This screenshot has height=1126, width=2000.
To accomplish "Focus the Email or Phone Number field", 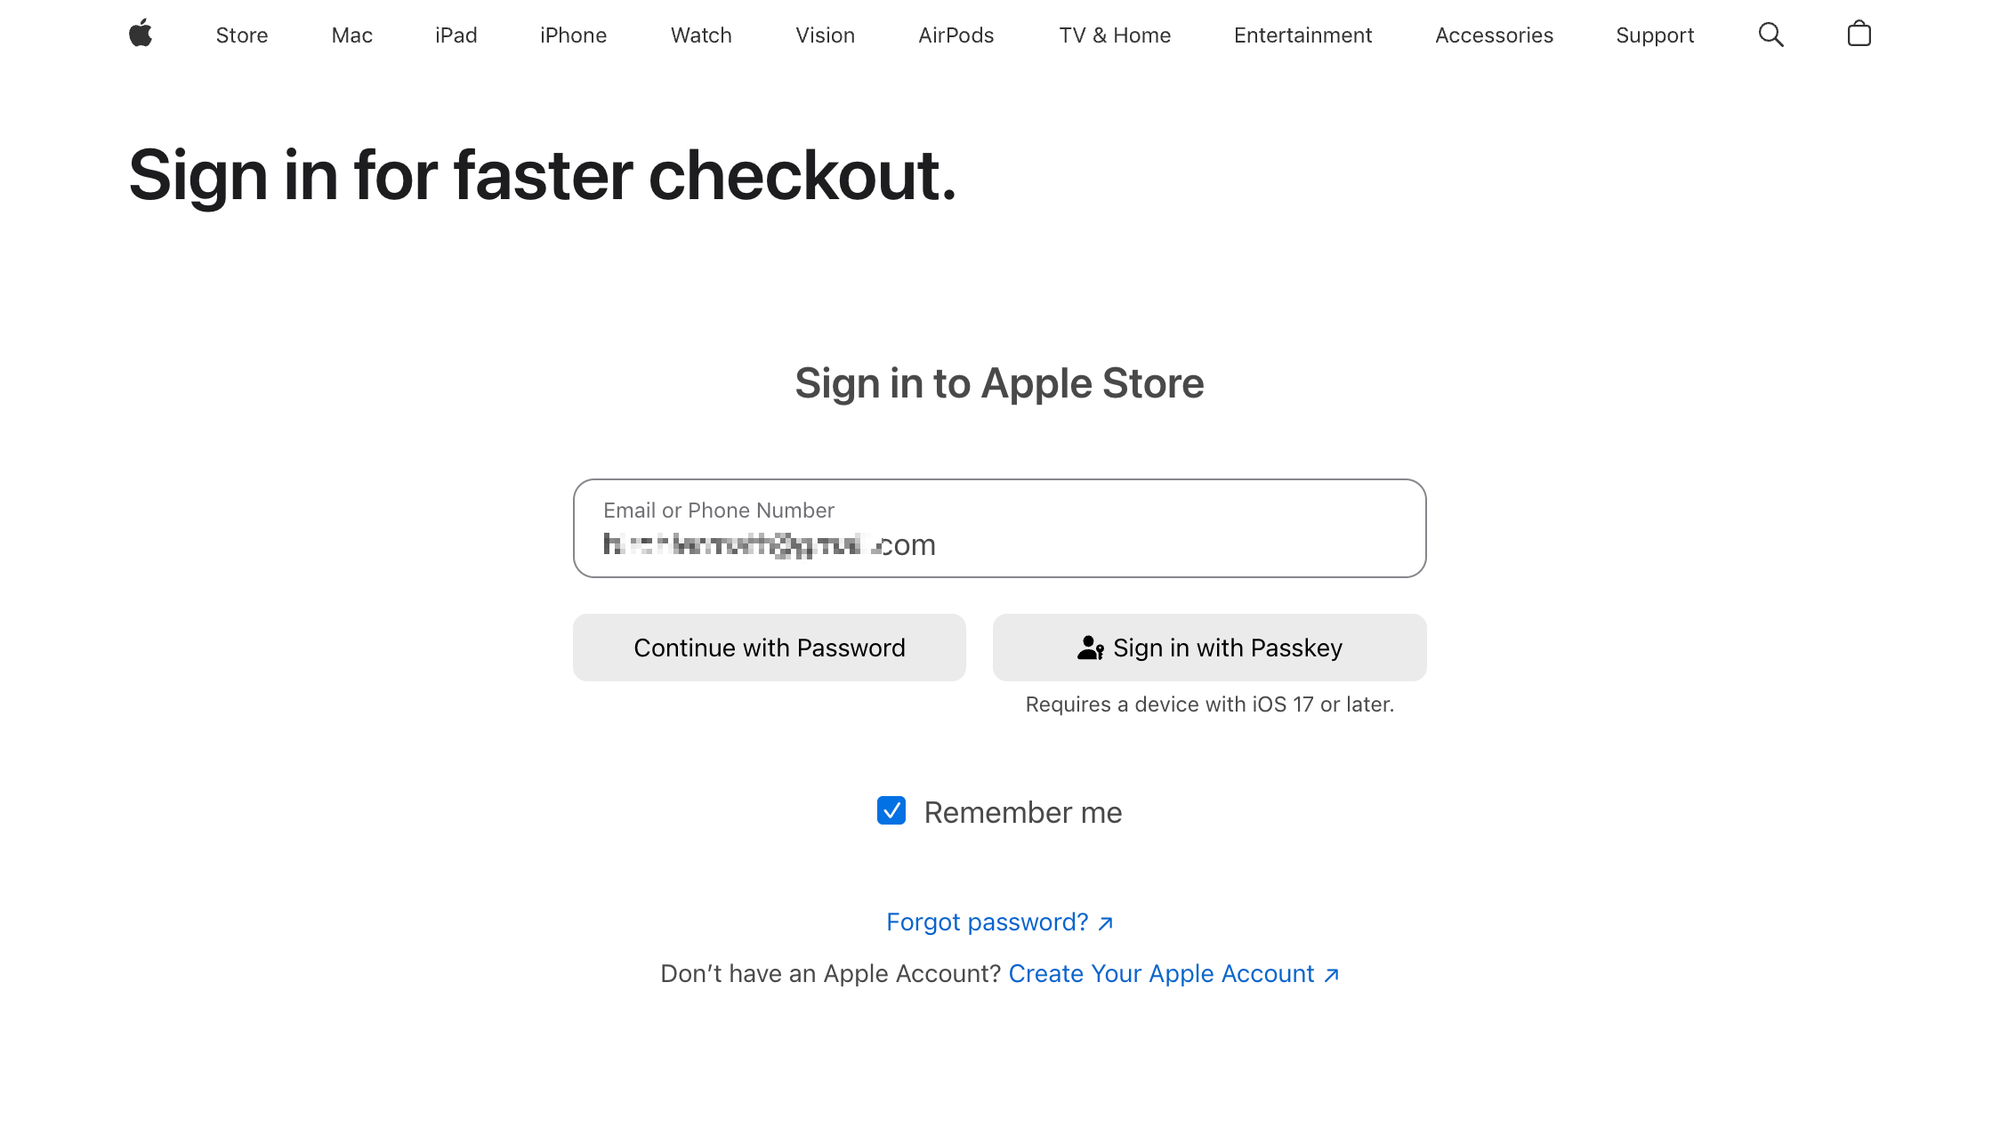I will click(1000, 528).
